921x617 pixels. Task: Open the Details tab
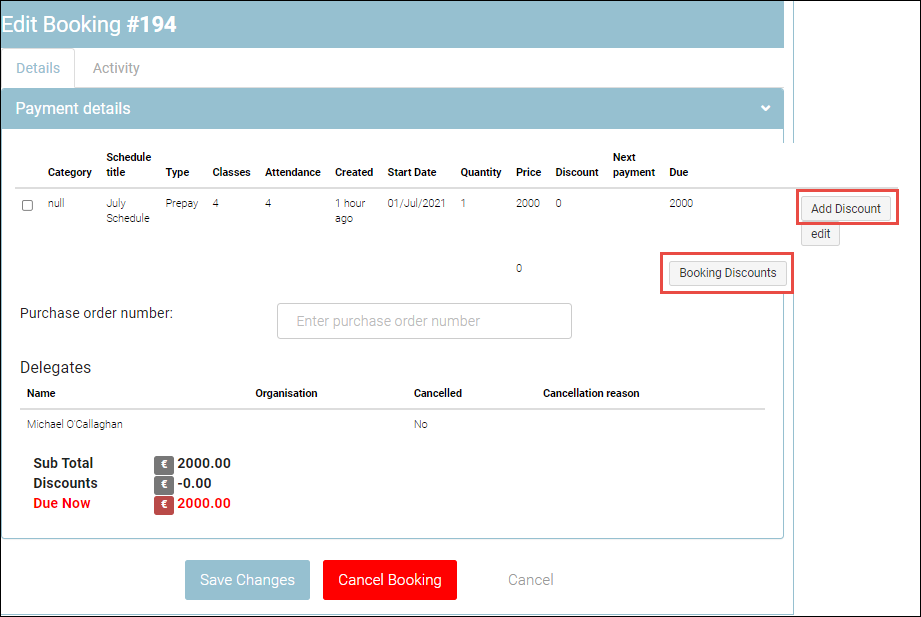38,68
